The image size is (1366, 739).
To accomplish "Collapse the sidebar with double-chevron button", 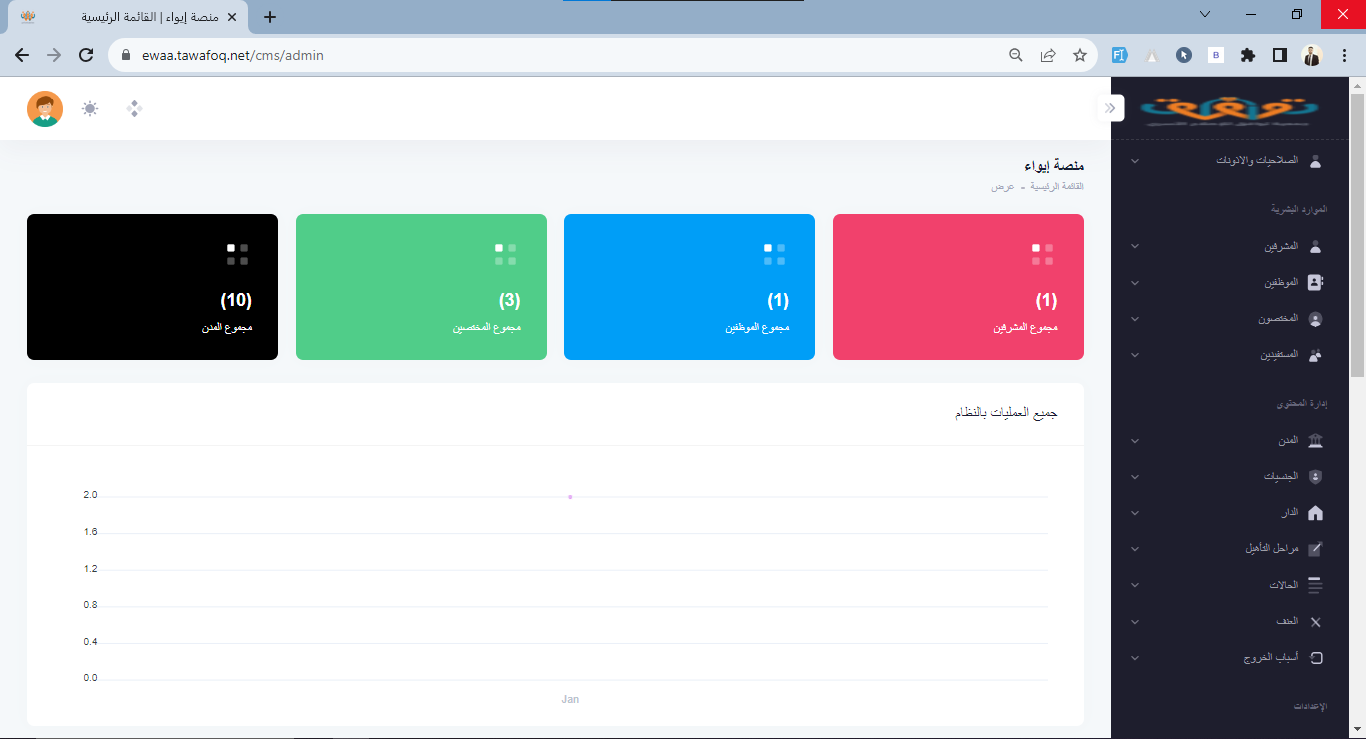I will 1110,108.
